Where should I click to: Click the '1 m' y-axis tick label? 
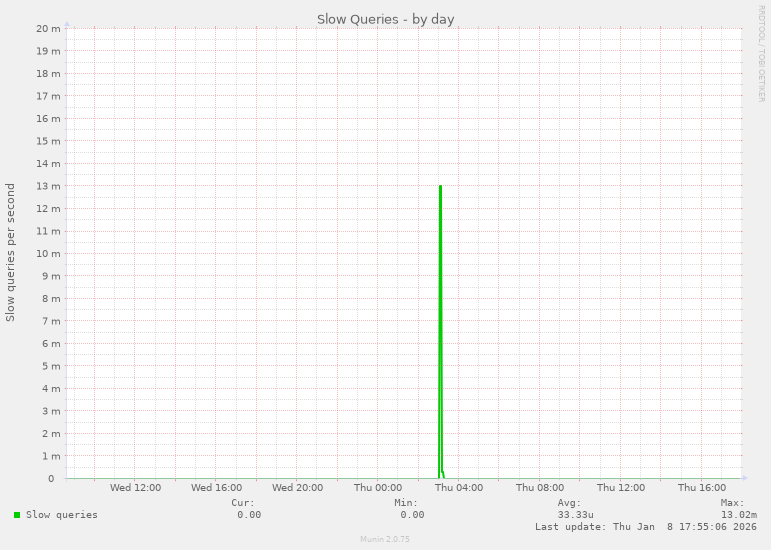point(51,456)
